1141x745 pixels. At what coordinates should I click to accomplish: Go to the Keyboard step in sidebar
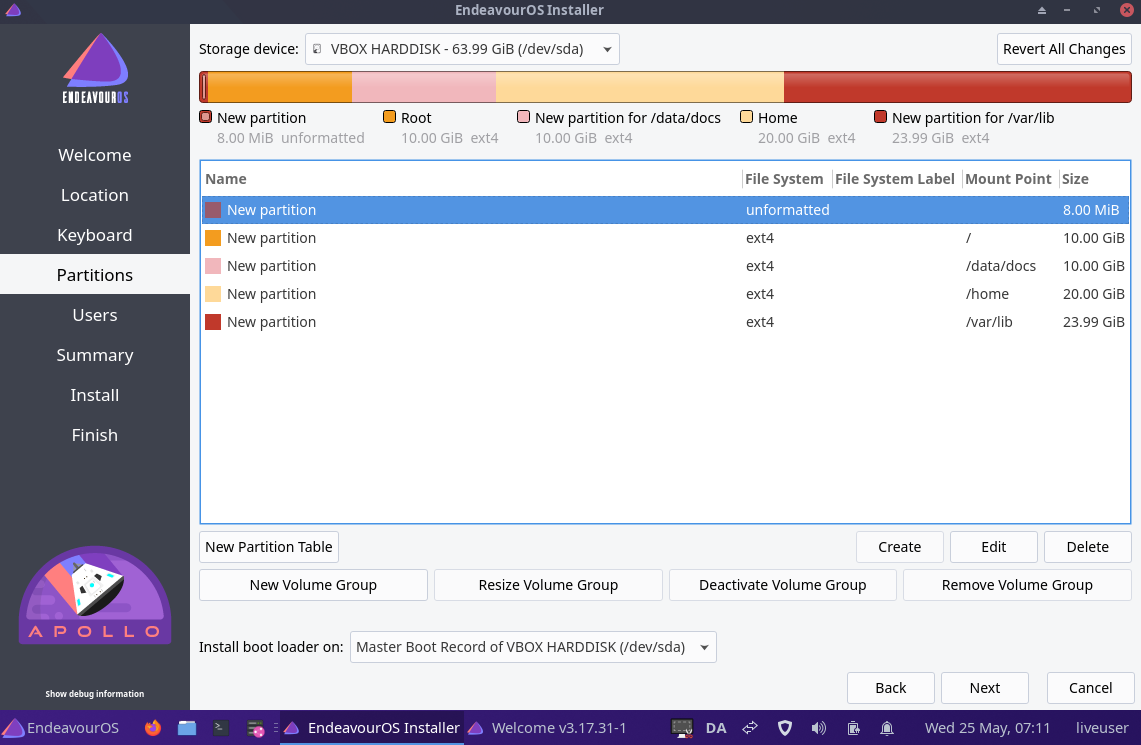(x=95, y=235)
